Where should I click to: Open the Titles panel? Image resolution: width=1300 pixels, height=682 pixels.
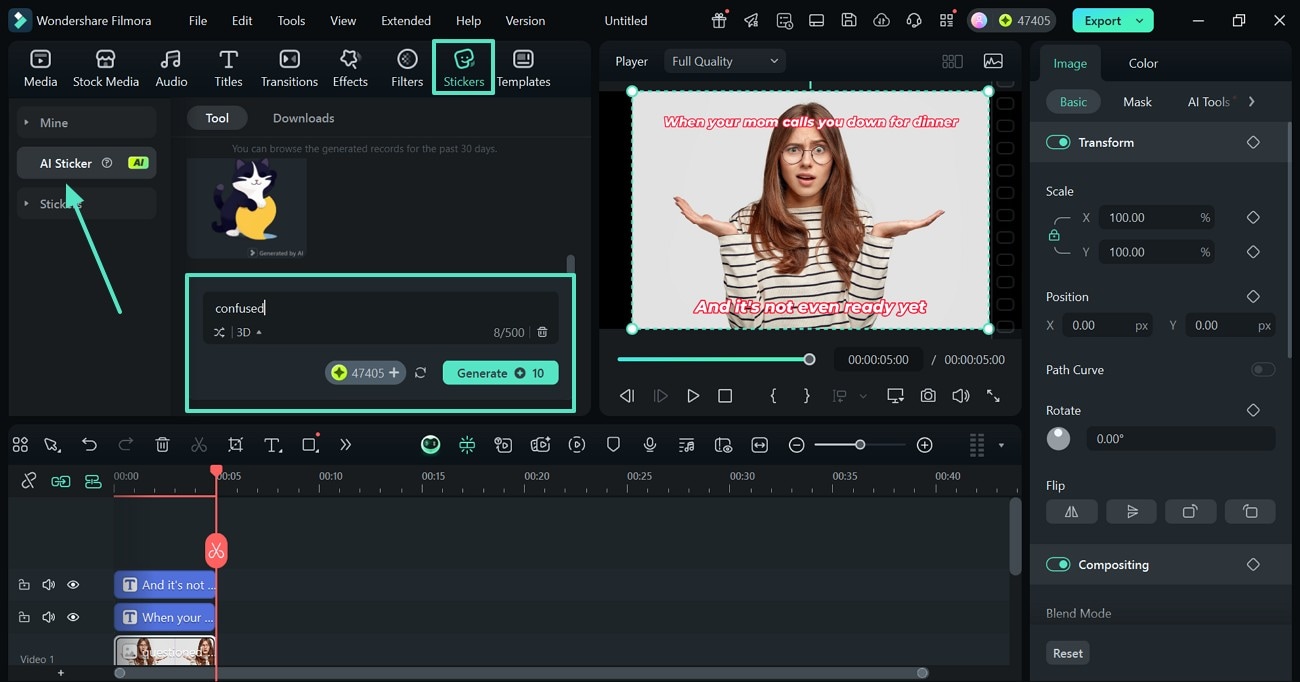pos(228,68)
